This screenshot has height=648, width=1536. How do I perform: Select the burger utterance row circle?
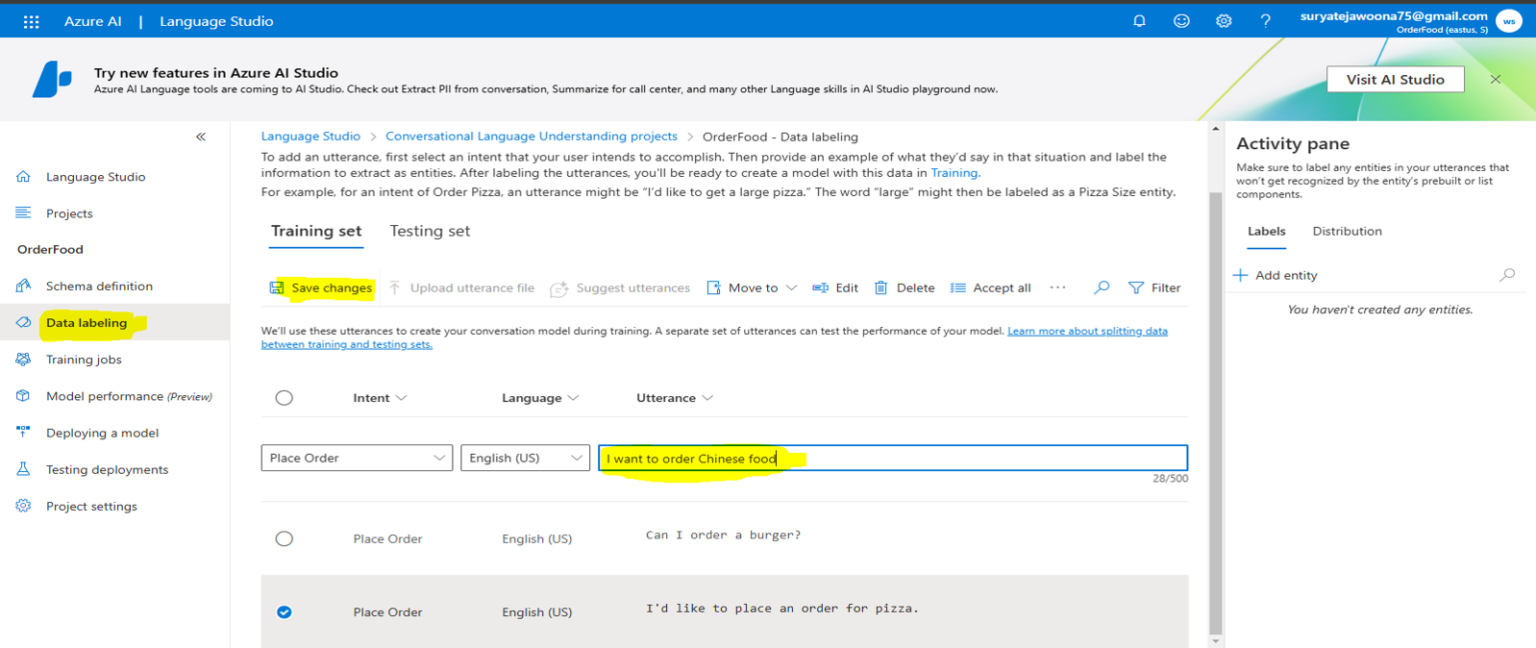[x=284, y=538]
